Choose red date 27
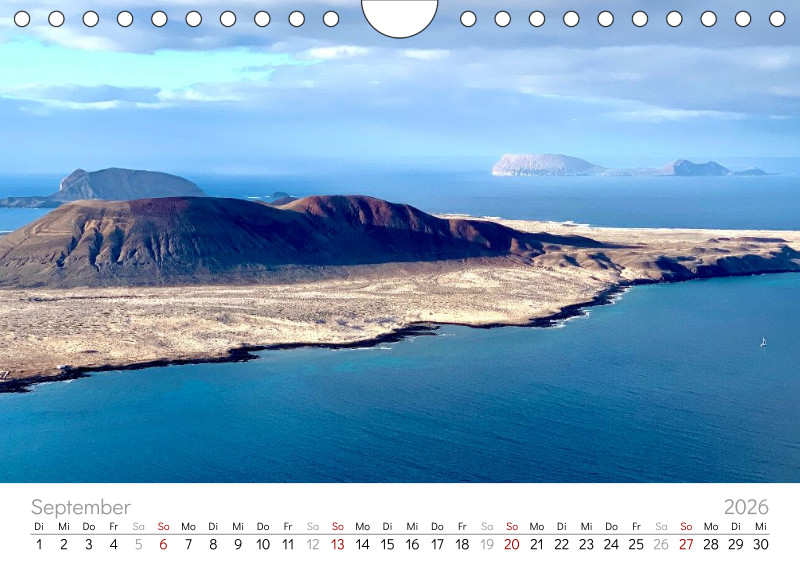This screenshot has width=800, height=563. pyautogui.click(x=686, y=545)
